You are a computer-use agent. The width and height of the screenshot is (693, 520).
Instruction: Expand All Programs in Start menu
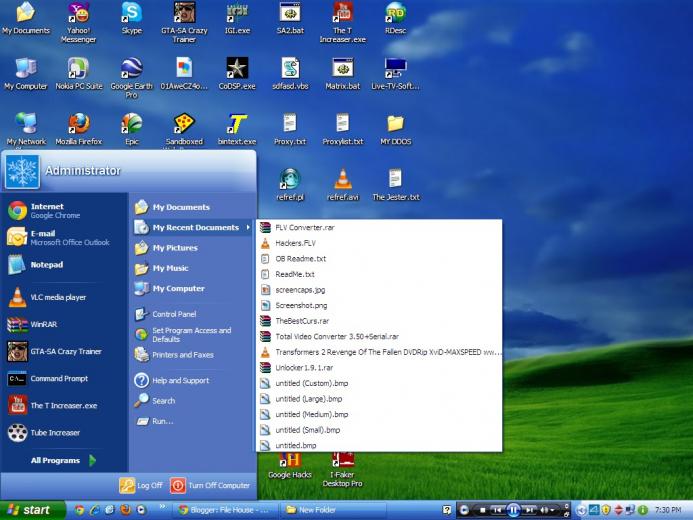point(64,460)
